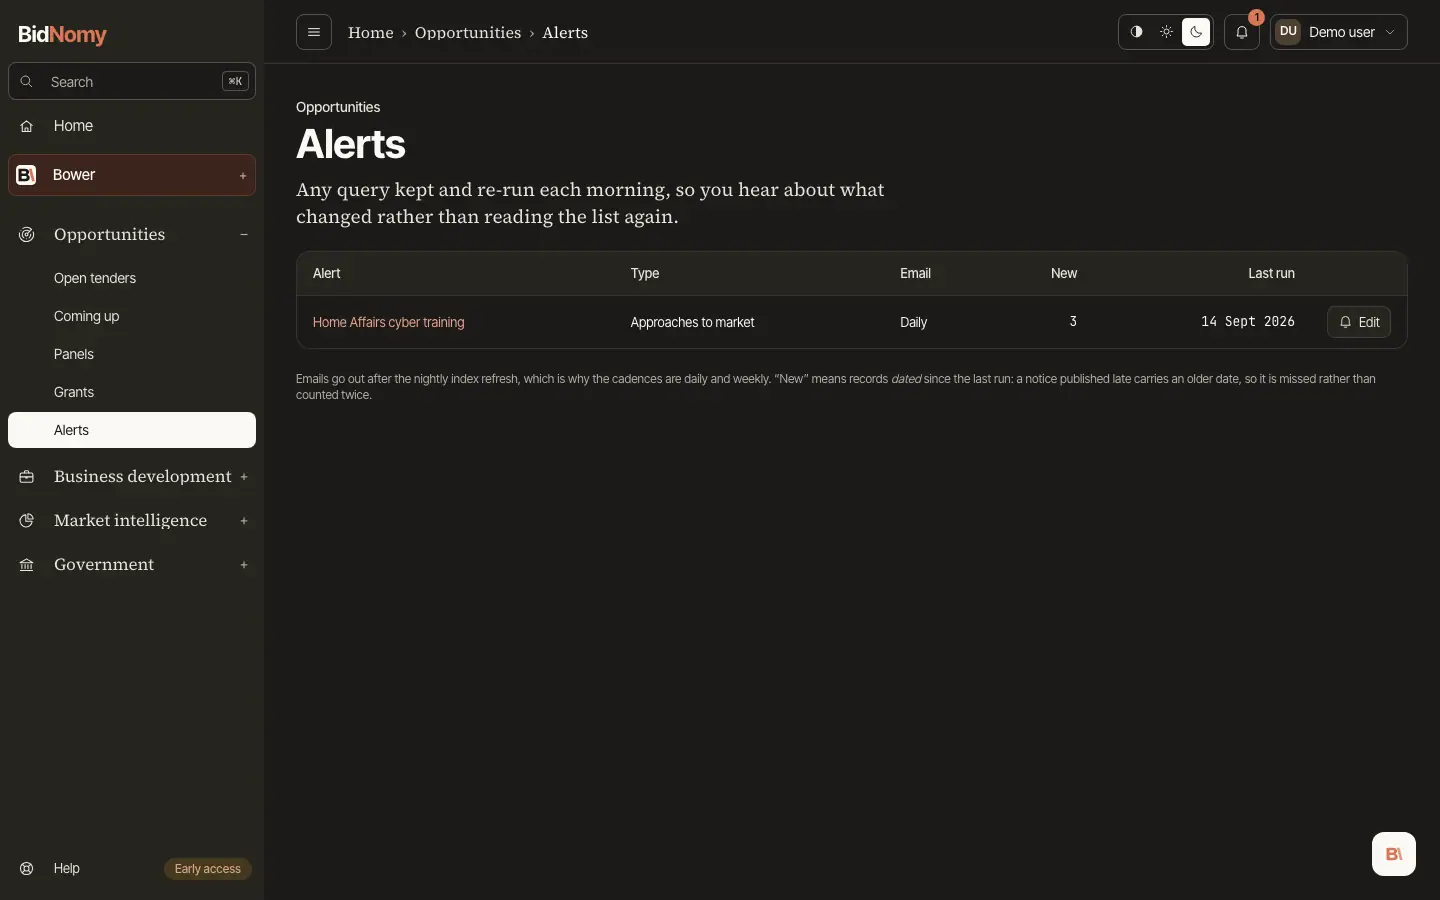Click the Approaches to market cell
The image size is (1440, 900).
[x=692, y=322]
